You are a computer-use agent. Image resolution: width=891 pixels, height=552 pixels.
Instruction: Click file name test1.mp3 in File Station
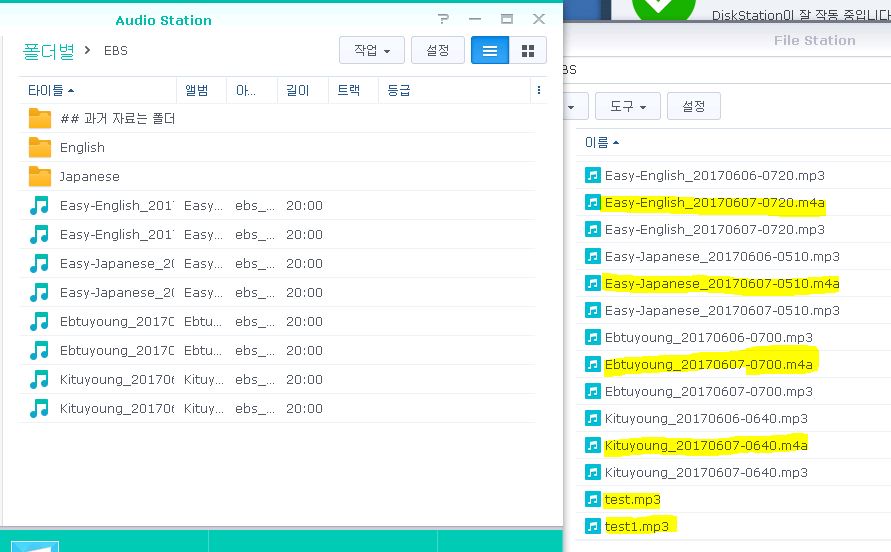[x=636, y=526]
